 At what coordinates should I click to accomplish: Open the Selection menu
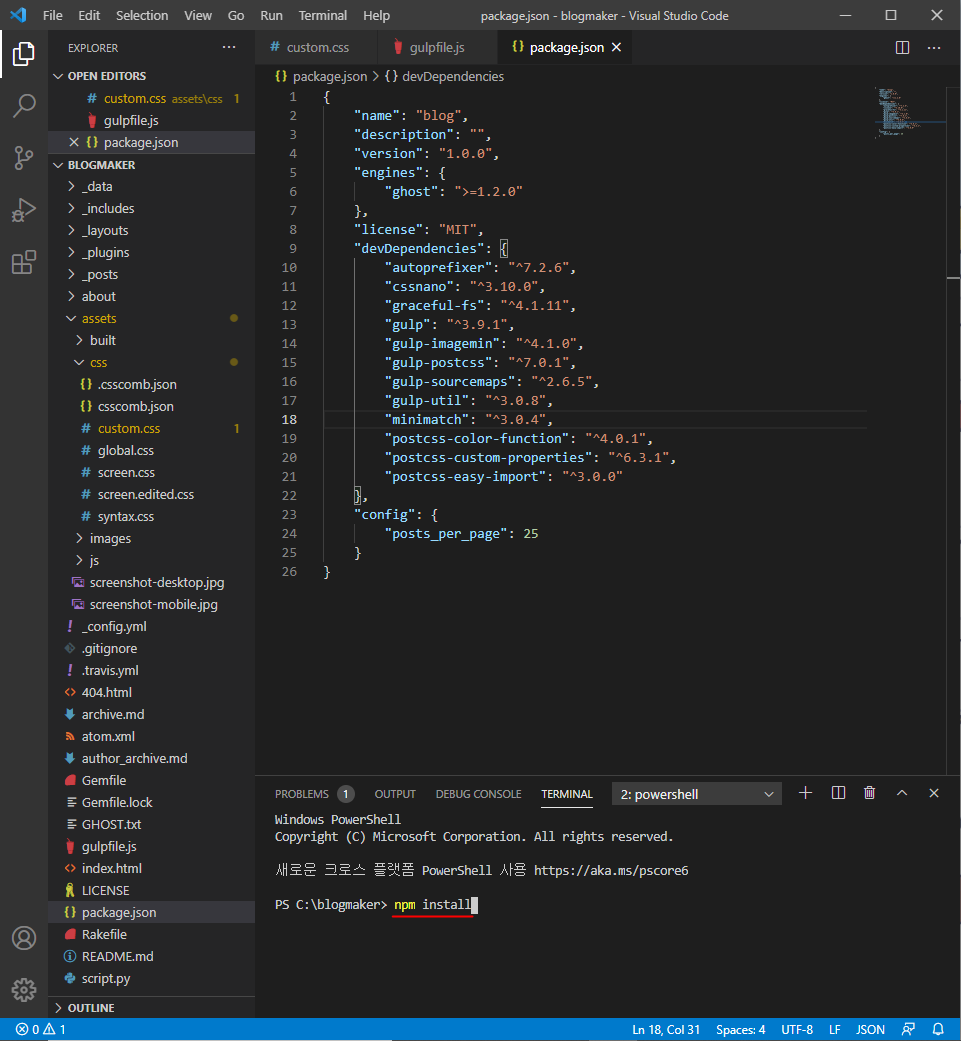[142, 15]
